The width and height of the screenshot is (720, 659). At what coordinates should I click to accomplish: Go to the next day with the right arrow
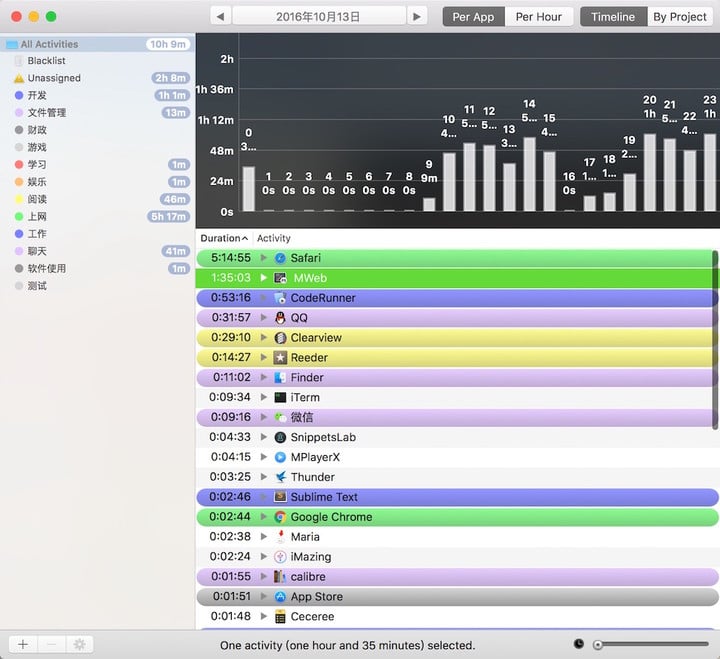click(x=417, y=17)
